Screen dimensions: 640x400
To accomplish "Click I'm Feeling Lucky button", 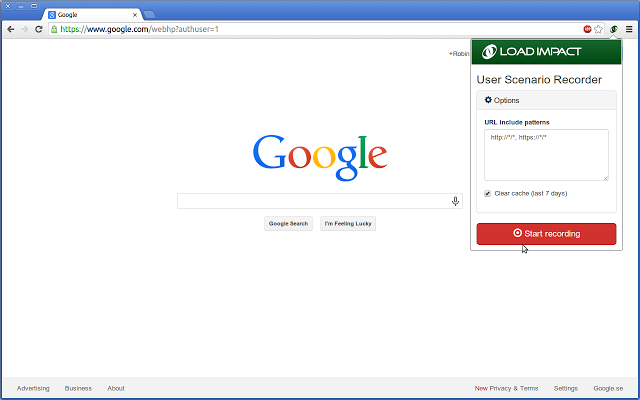I will click(x=348, y=223).
